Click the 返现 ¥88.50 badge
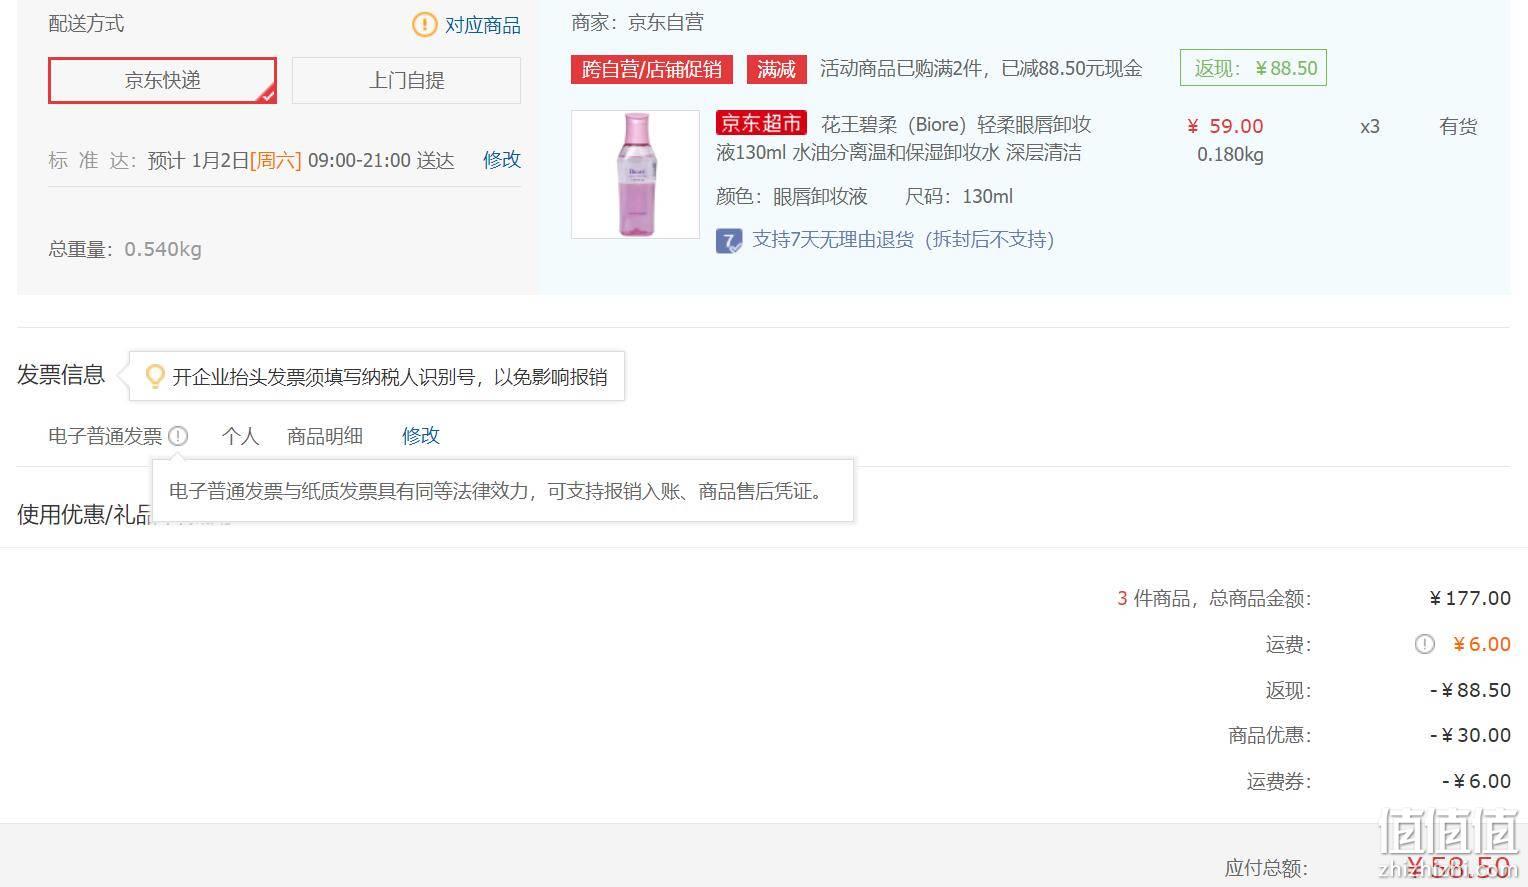The height and width of the screenshot is (887, 1528). point(1253,68)
